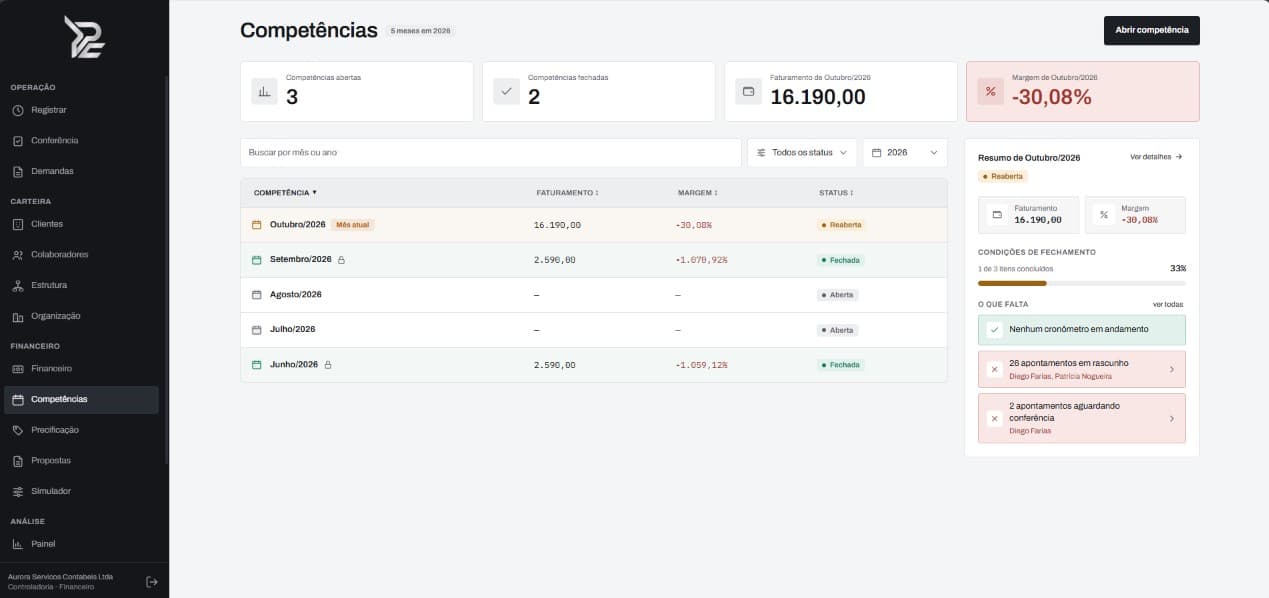
Task: Sort by the Status column header
Action: point(835,192)
